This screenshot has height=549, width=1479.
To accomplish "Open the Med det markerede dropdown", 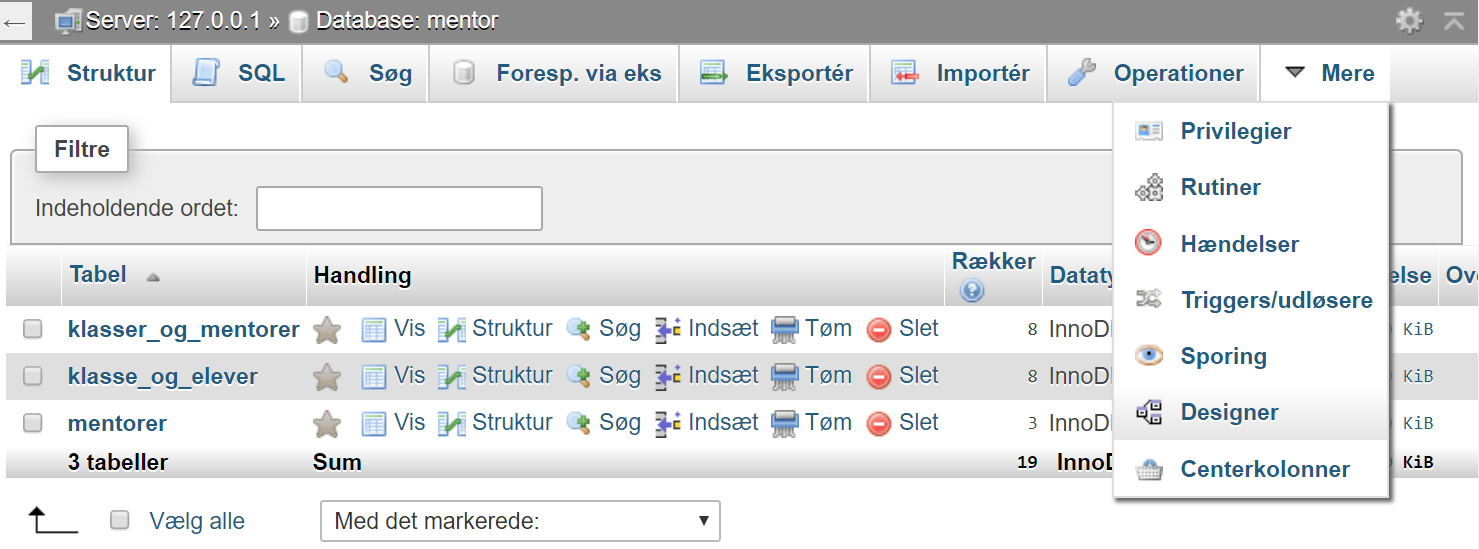I will coord(520,521).
